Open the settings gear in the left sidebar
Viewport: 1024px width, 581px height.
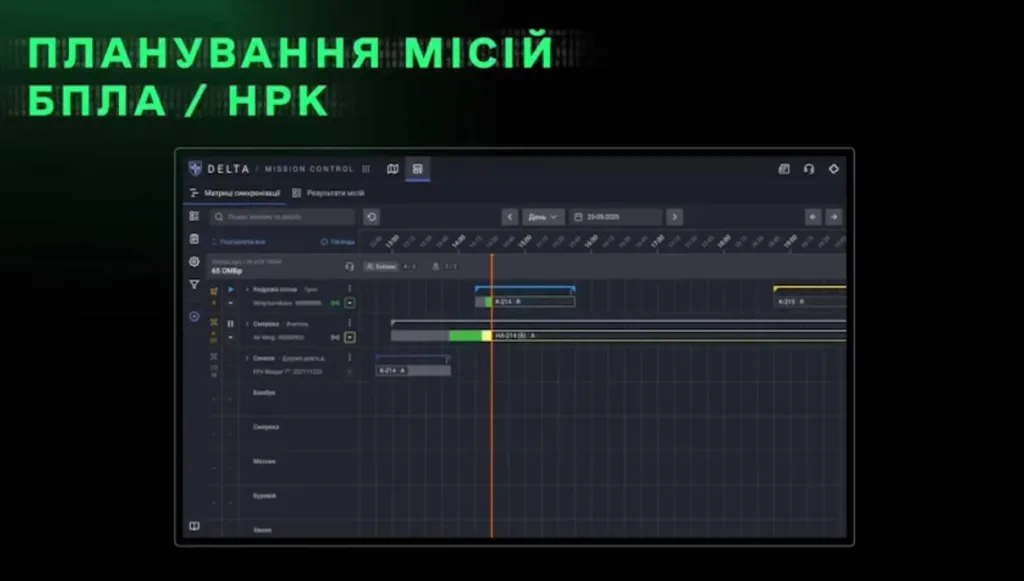click(x=194, y=262)
